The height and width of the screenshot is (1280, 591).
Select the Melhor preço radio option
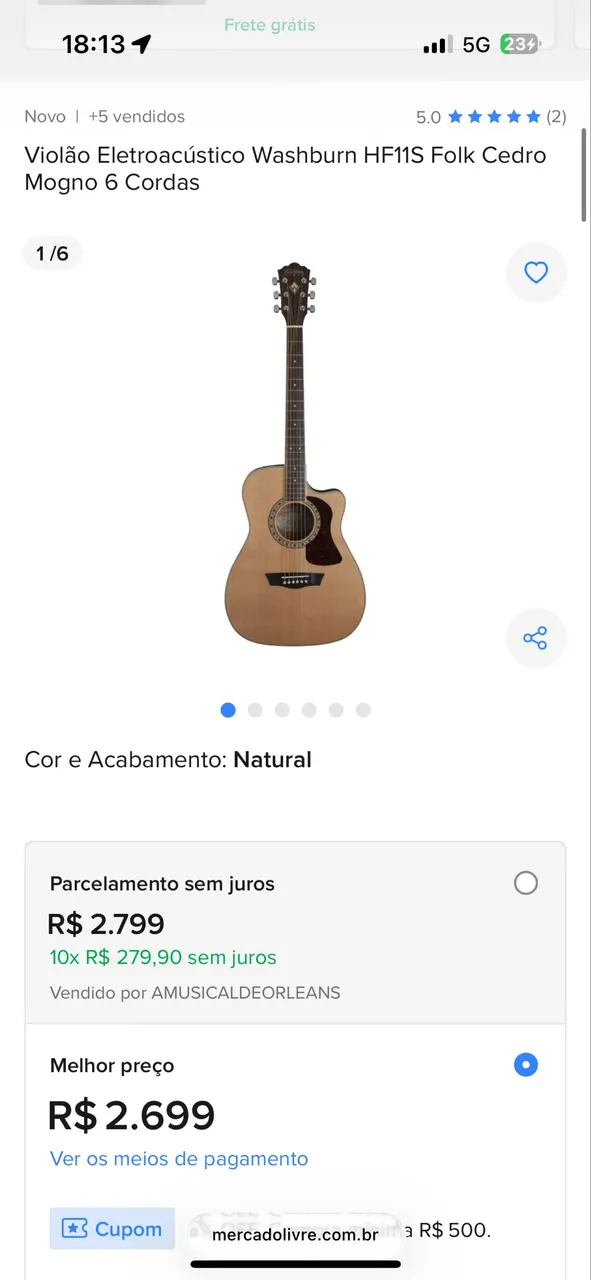525,1065
